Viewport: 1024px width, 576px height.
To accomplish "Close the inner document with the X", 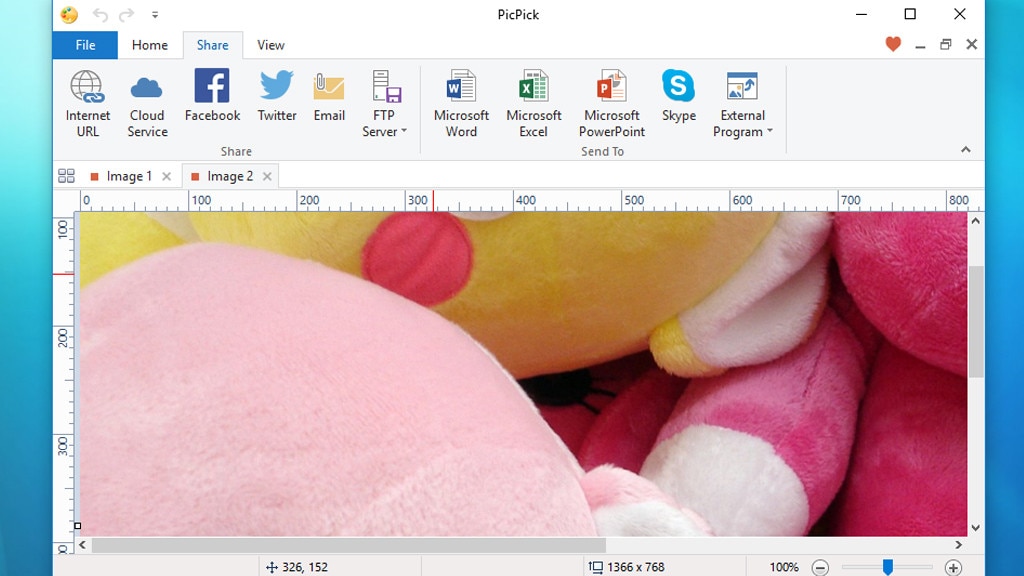I will [972, 44].
